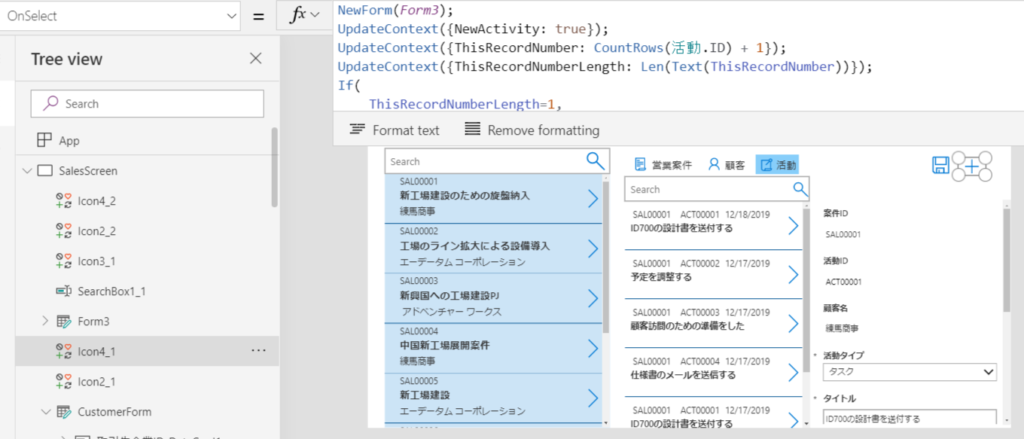
Task: Open SAL00003 record arrow
Action: (x=593, y=298)
